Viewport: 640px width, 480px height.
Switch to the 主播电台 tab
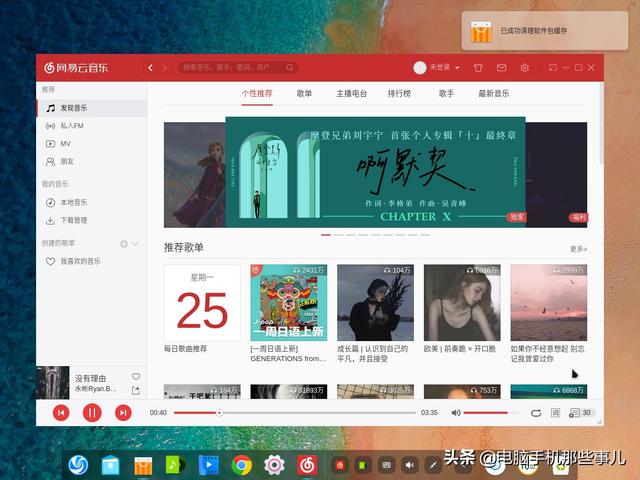coord(351,93)
